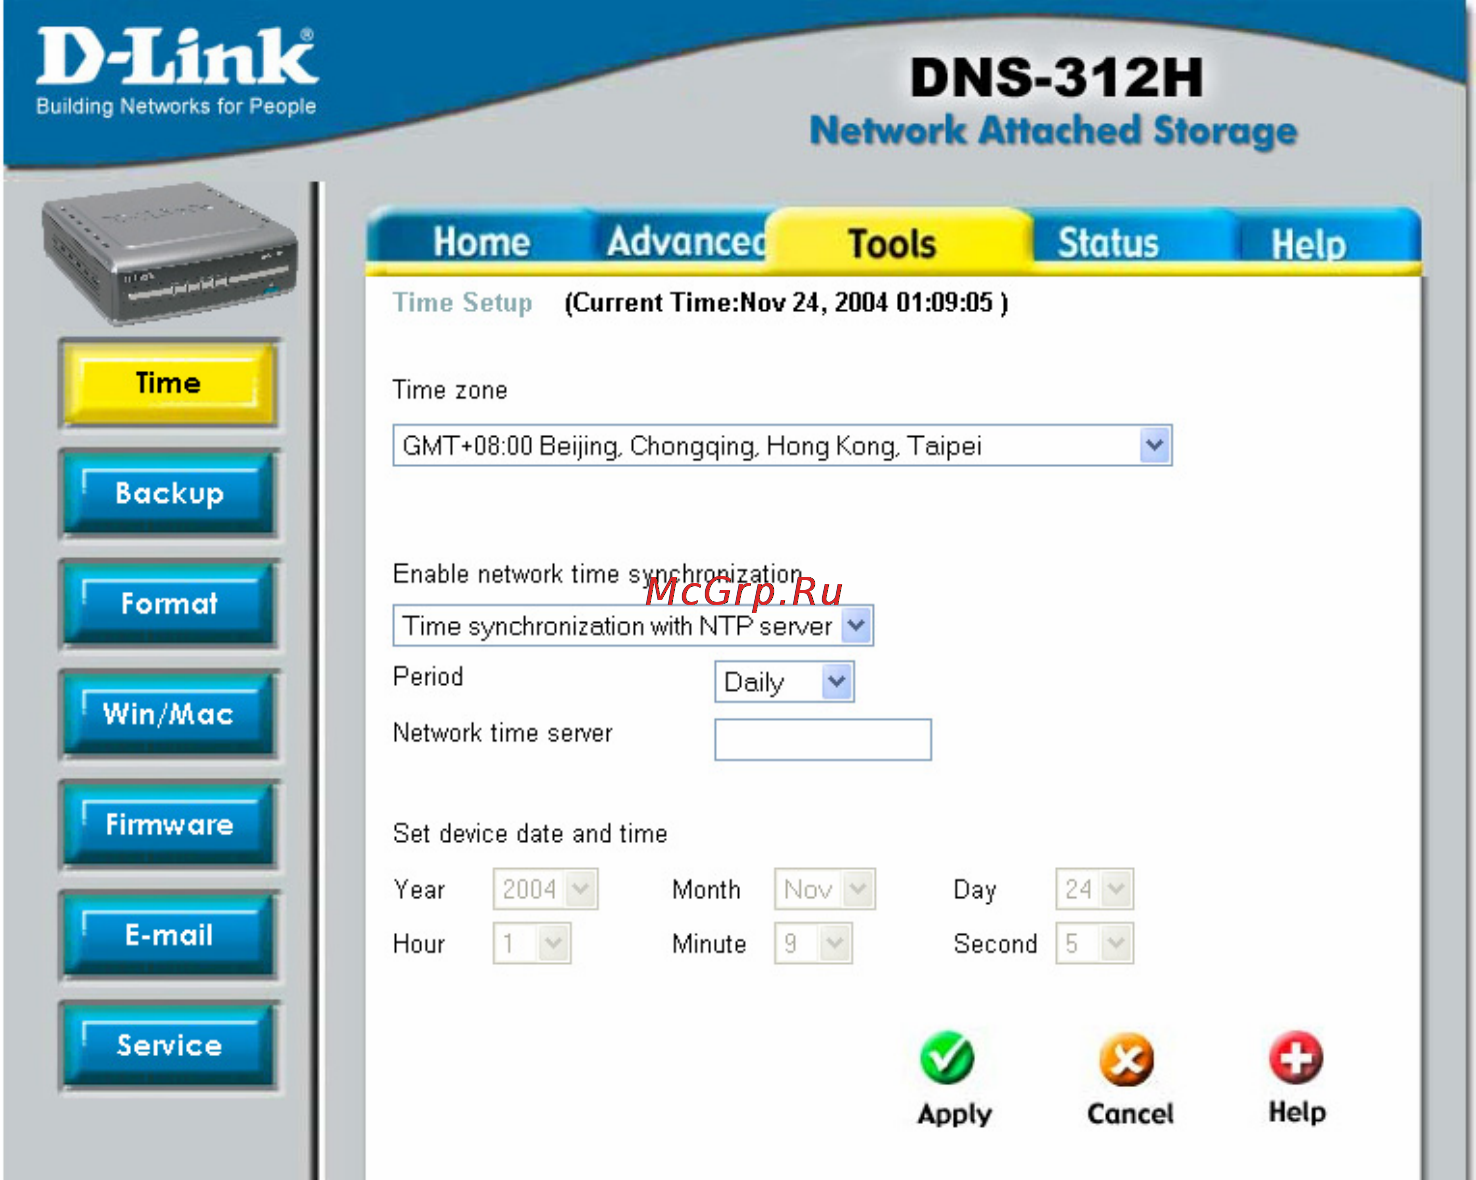Open the Month dropdown
This screenshot has height=1180, width=1476.
825,889
